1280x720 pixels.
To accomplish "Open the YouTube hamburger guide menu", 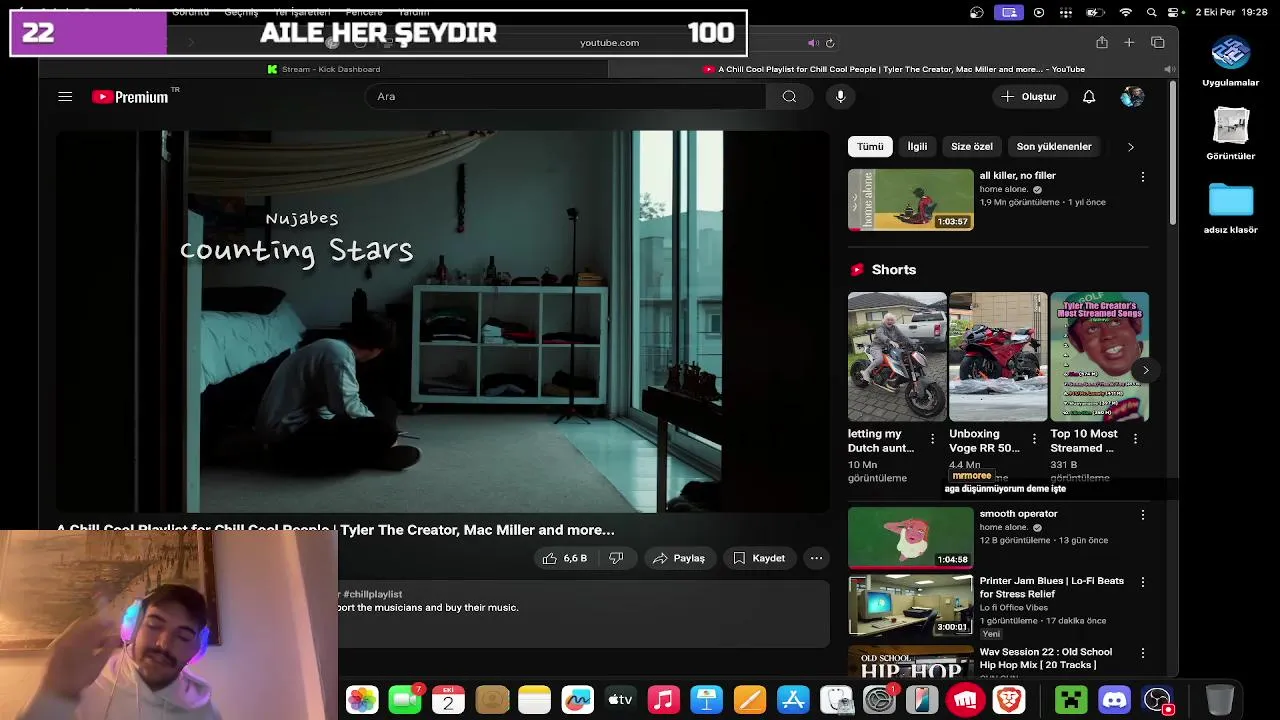I will [x=65, y=97].
